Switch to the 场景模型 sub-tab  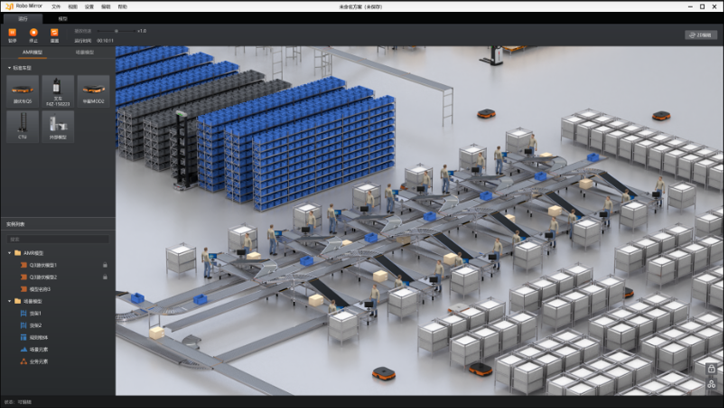coord(86,51)
